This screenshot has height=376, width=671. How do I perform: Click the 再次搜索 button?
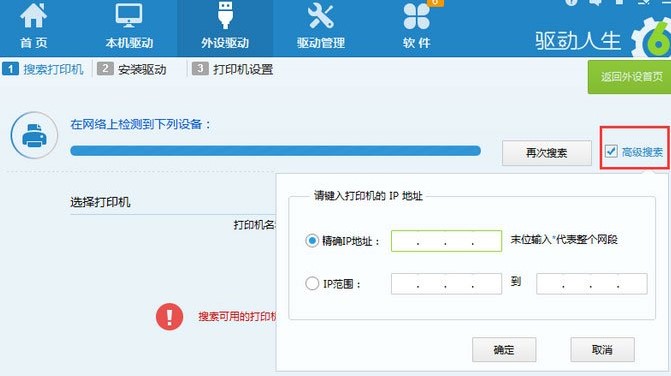pos(546,153)
